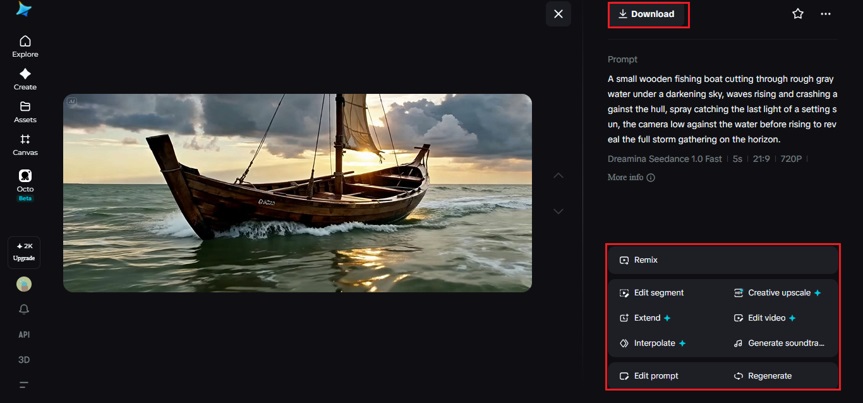
Task: Favorite this video with star icon
Action: point(798,14)
